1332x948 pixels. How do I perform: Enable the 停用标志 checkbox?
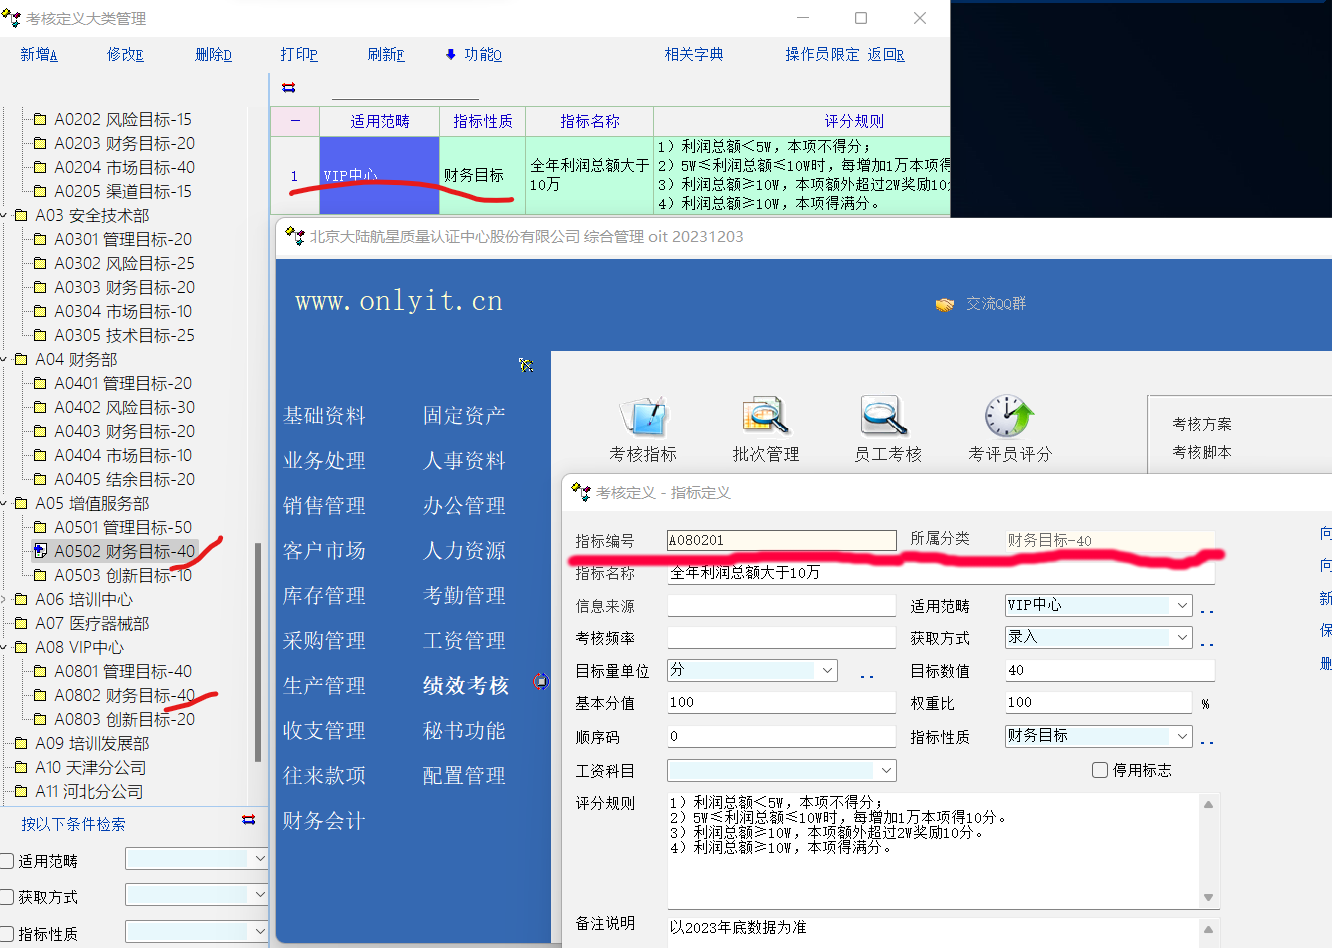tap(1100, 770)
